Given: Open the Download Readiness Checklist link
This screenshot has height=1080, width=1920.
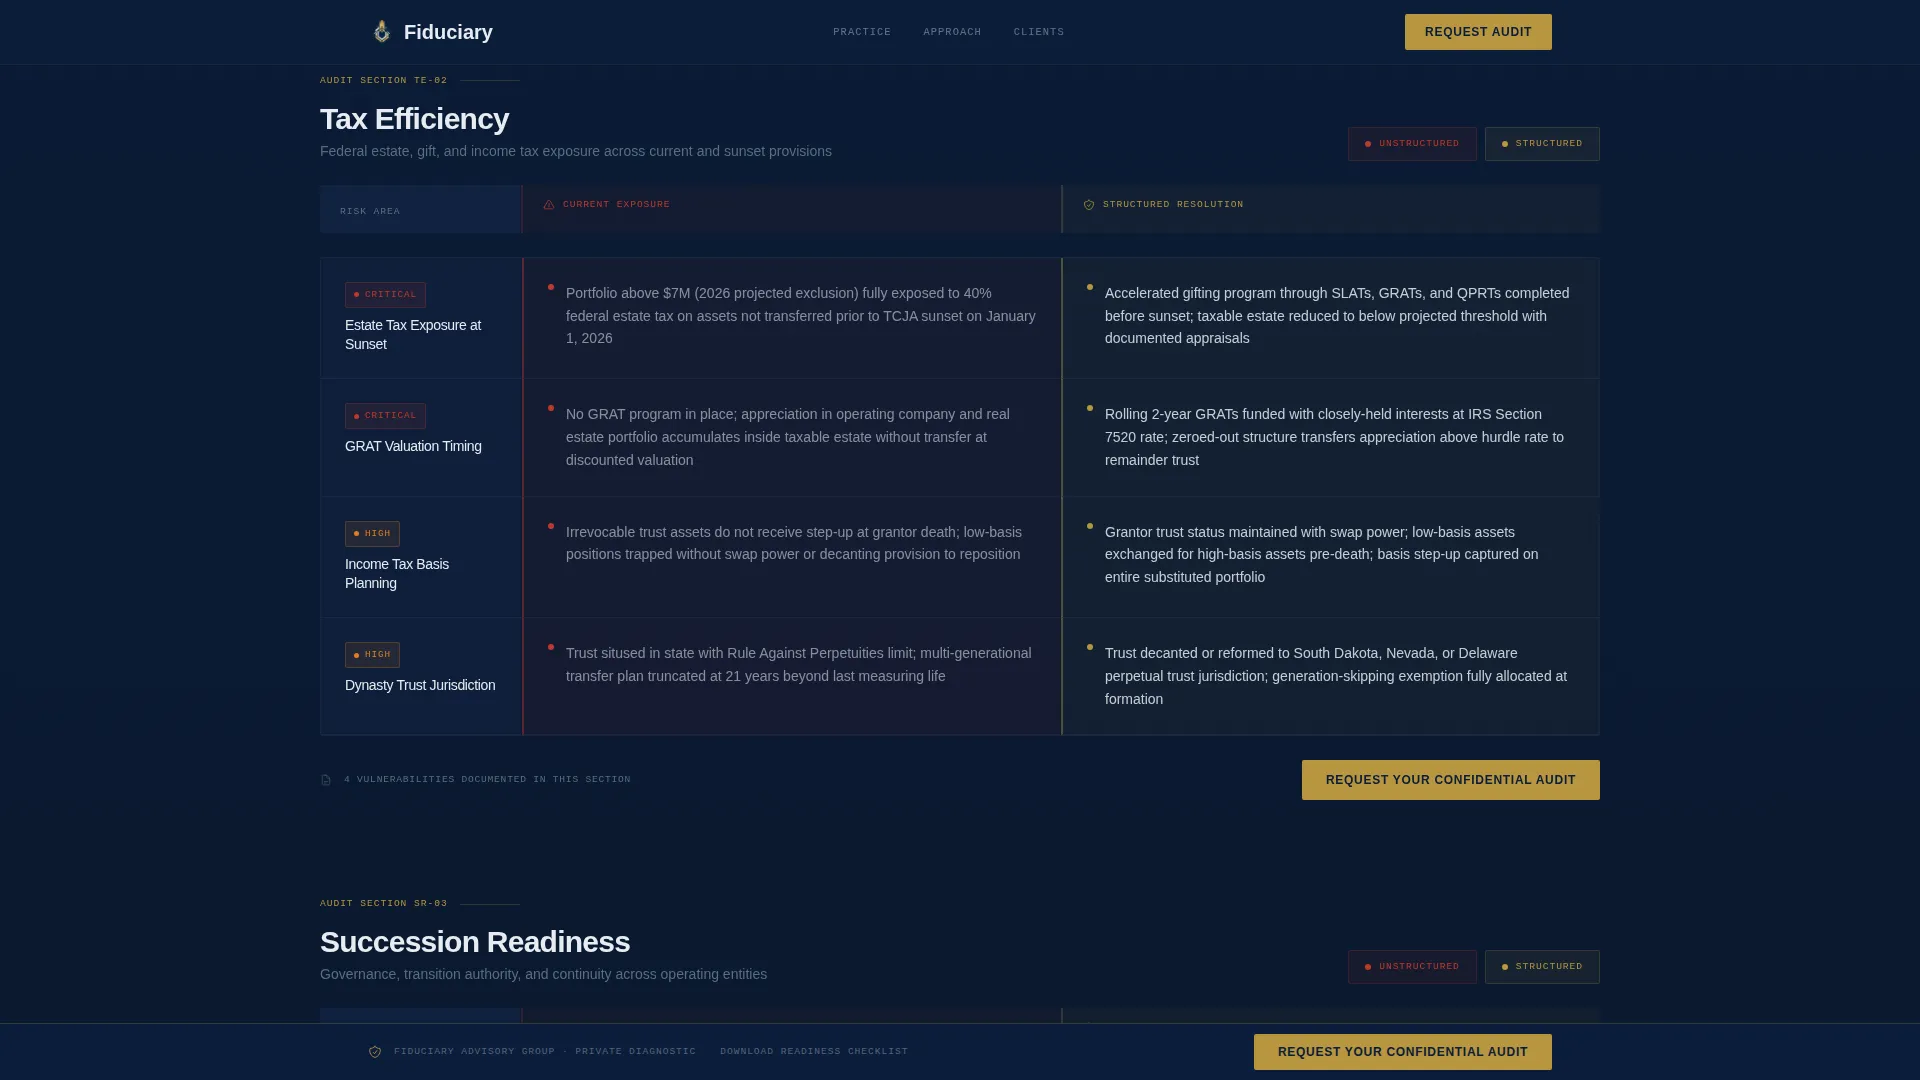Looking at the screenshot, I should coord(814,1052).
